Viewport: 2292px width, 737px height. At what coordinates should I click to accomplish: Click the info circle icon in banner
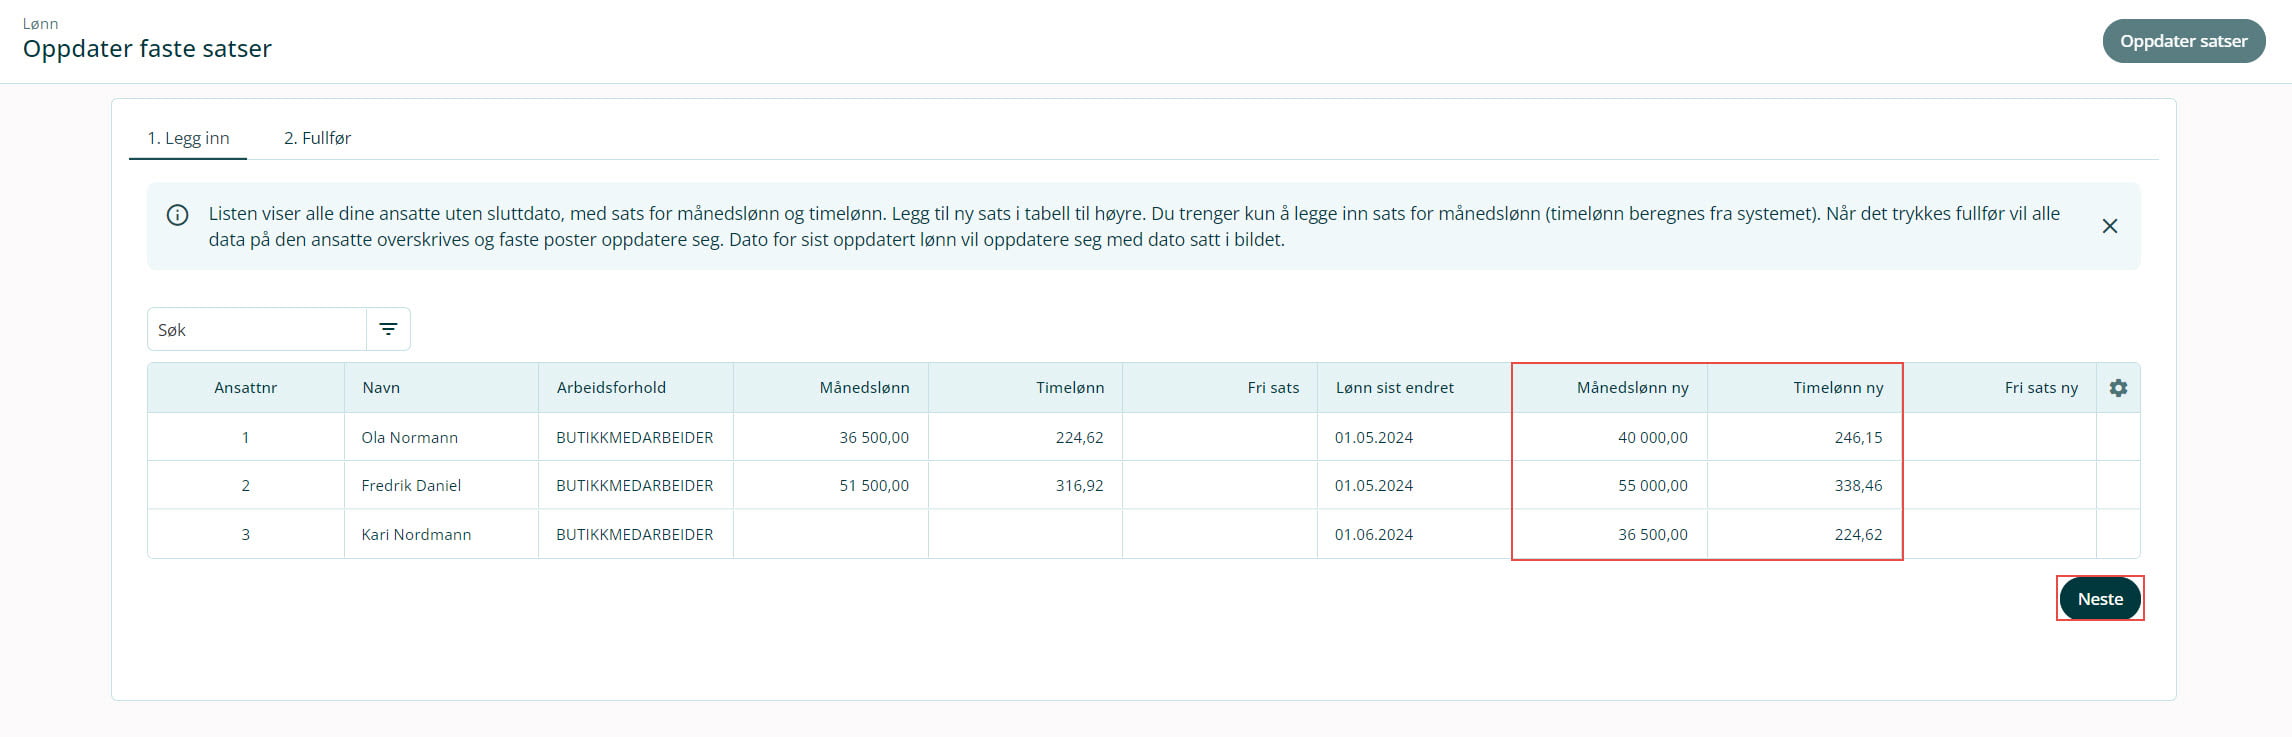tap(178, 215)
